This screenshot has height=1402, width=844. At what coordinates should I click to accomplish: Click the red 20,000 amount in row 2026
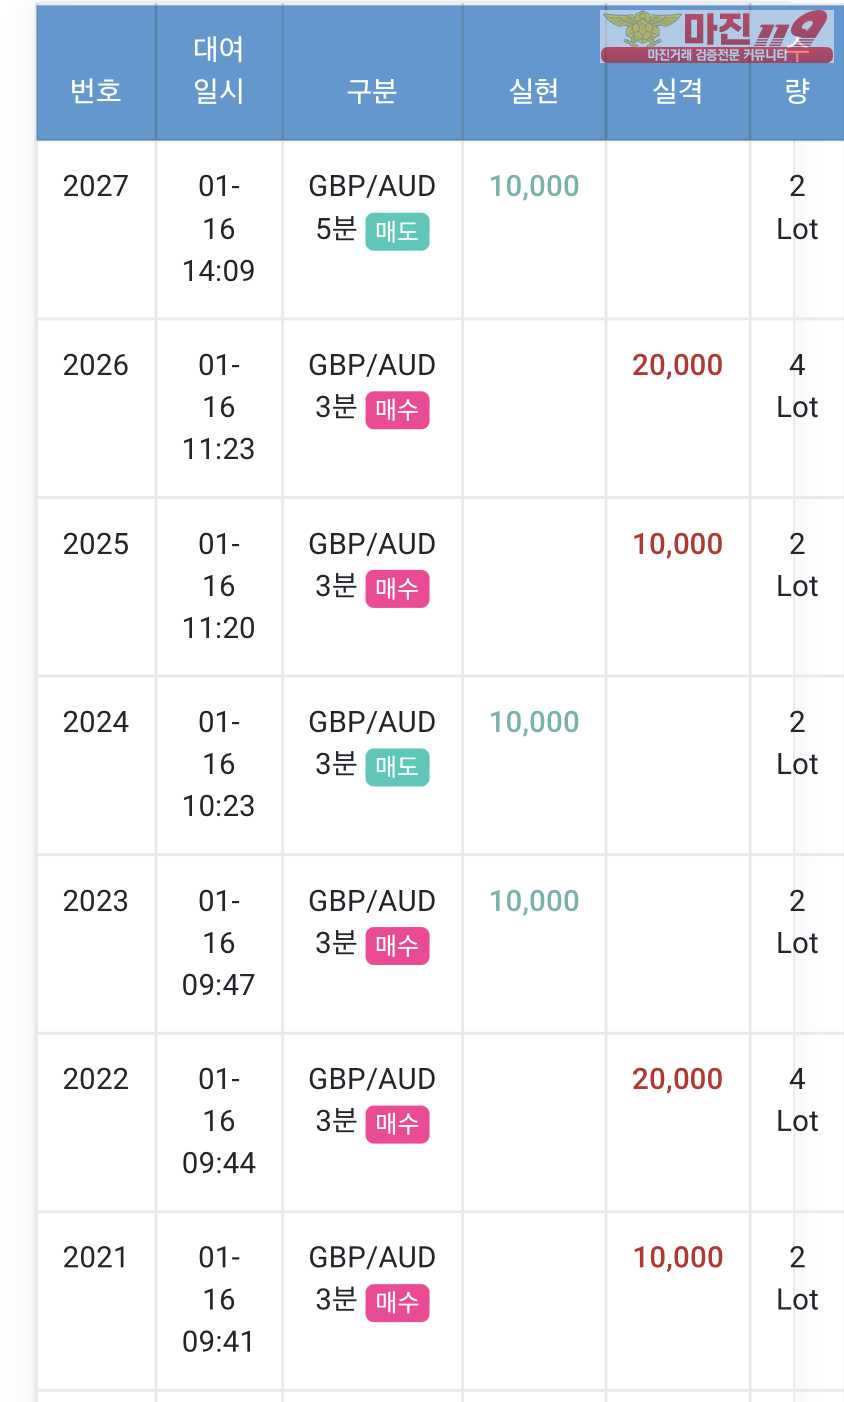(x=677, y=365)
